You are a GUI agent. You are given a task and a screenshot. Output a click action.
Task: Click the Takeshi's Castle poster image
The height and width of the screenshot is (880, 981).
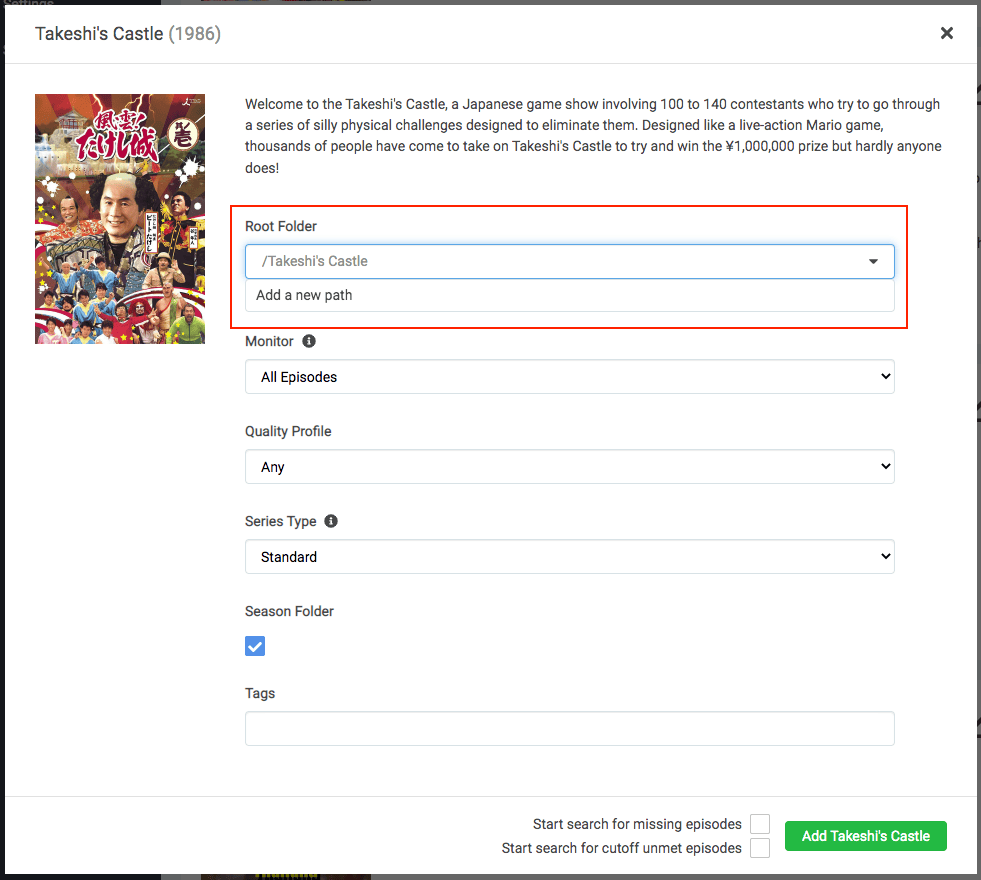pos(119,218)
